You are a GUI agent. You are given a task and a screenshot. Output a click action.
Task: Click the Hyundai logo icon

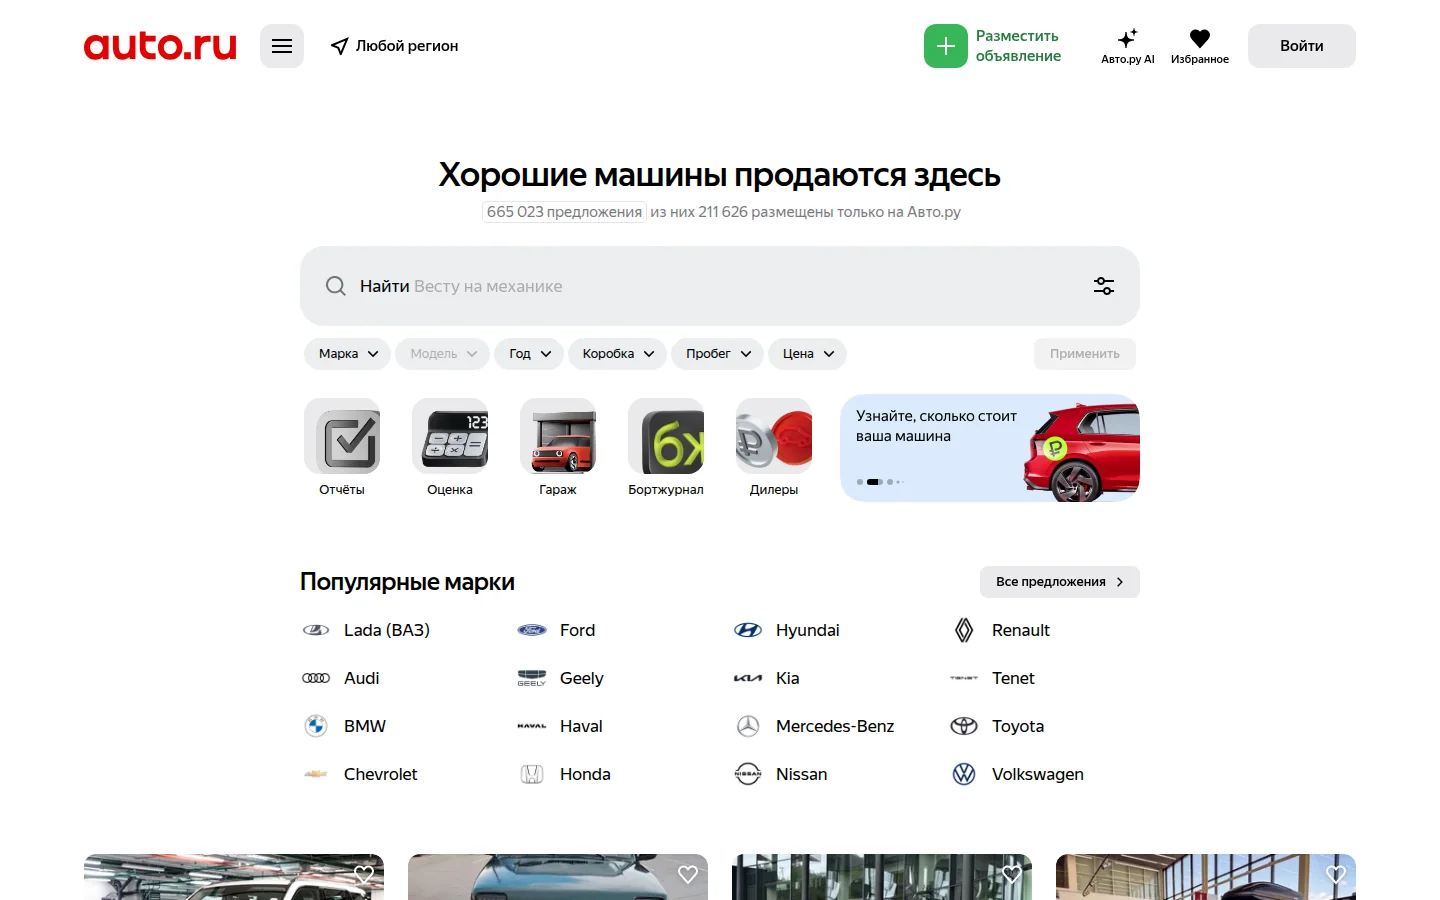[748, 630]
